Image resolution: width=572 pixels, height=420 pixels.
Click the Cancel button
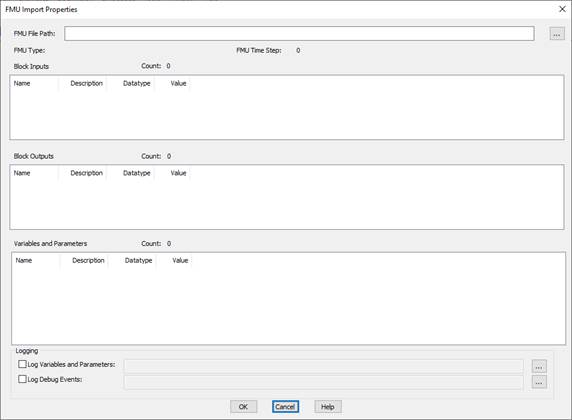point(285,406)
